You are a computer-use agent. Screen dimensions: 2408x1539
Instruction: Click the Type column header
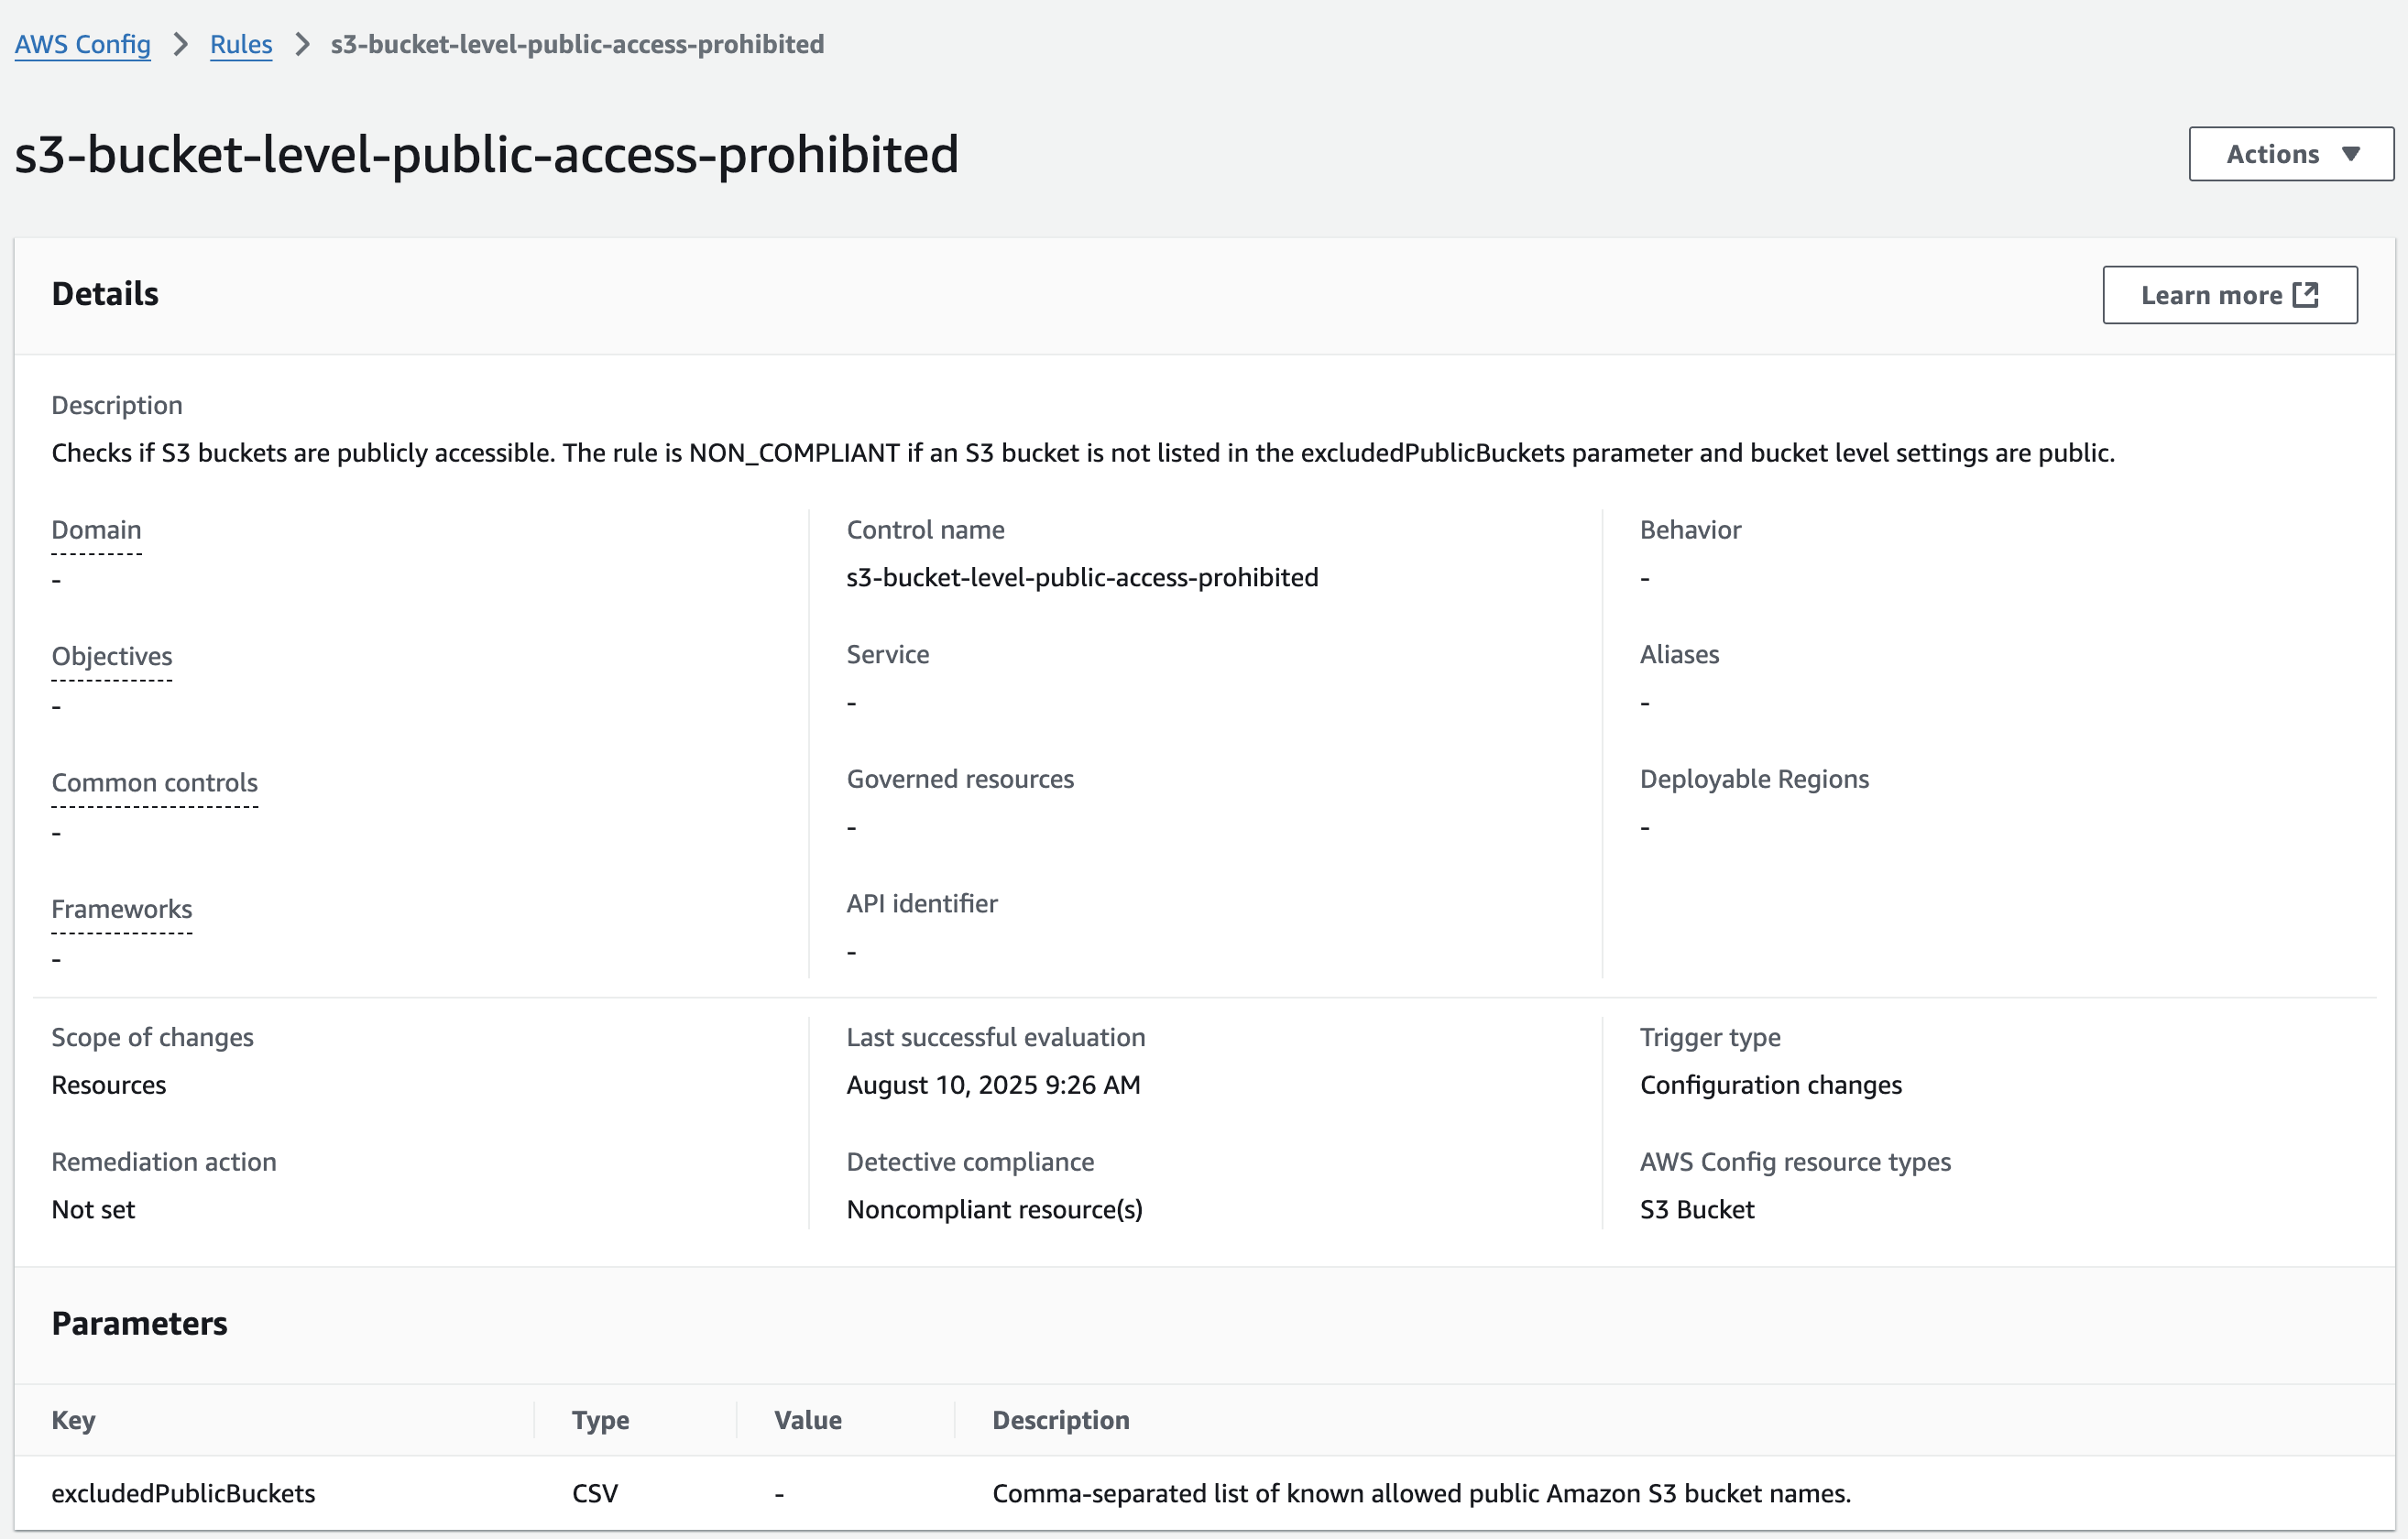[600, 1419]
